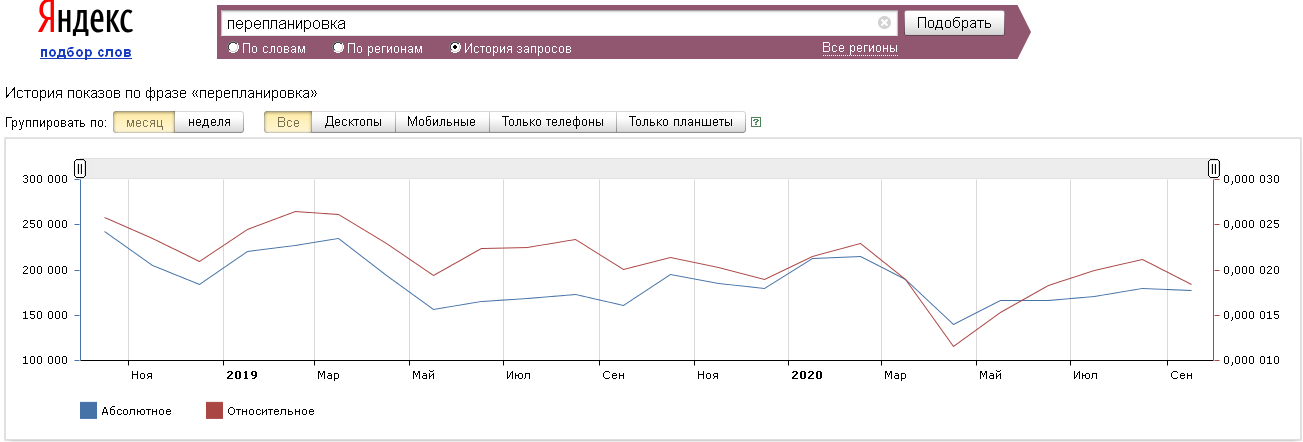Select the История запросов radio button

[x=456, y=48]
